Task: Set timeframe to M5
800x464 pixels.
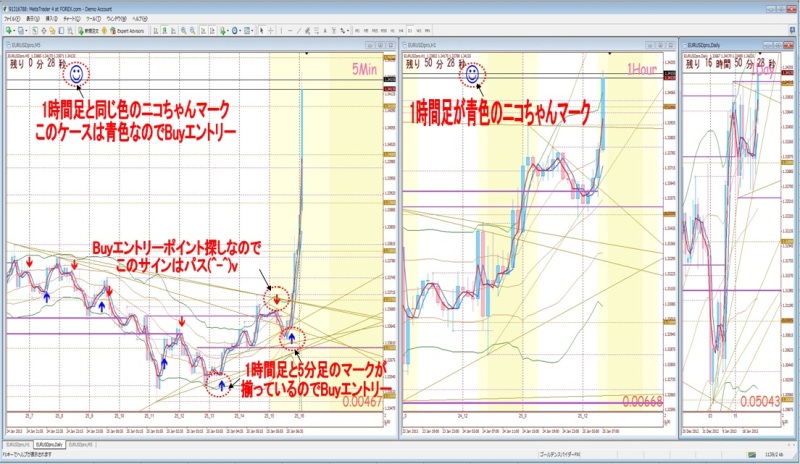Action: click(x=366, y=31)
